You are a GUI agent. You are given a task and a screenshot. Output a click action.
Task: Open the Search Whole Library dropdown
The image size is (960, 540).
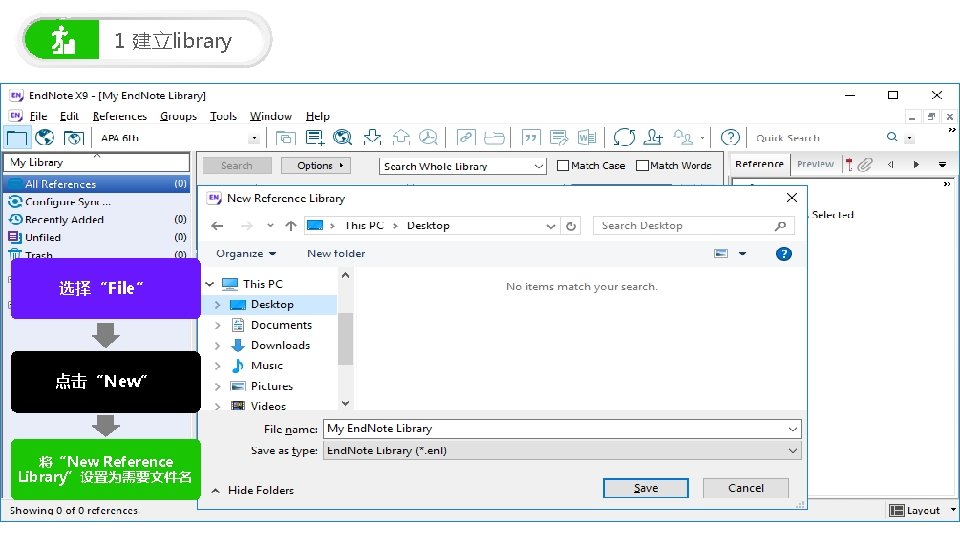click(x=538, y=166)
